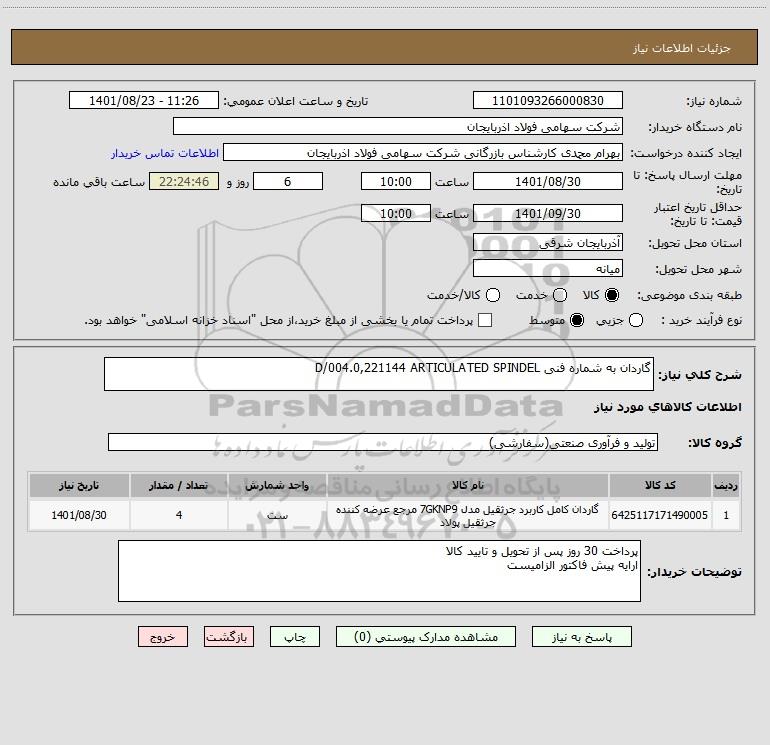Image resolution: width=770 pixels, height=745 pixels.
Task: Choose the متوسط purchase type option
Action: click(577, 320)
